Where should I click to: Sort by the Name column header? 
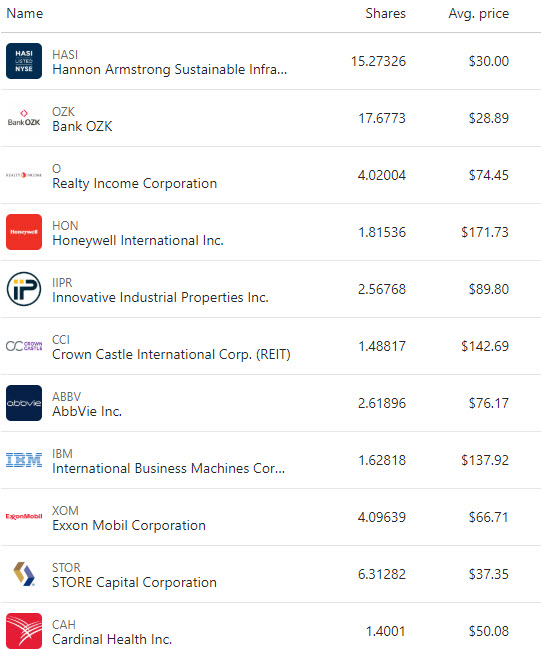[25, 13]
